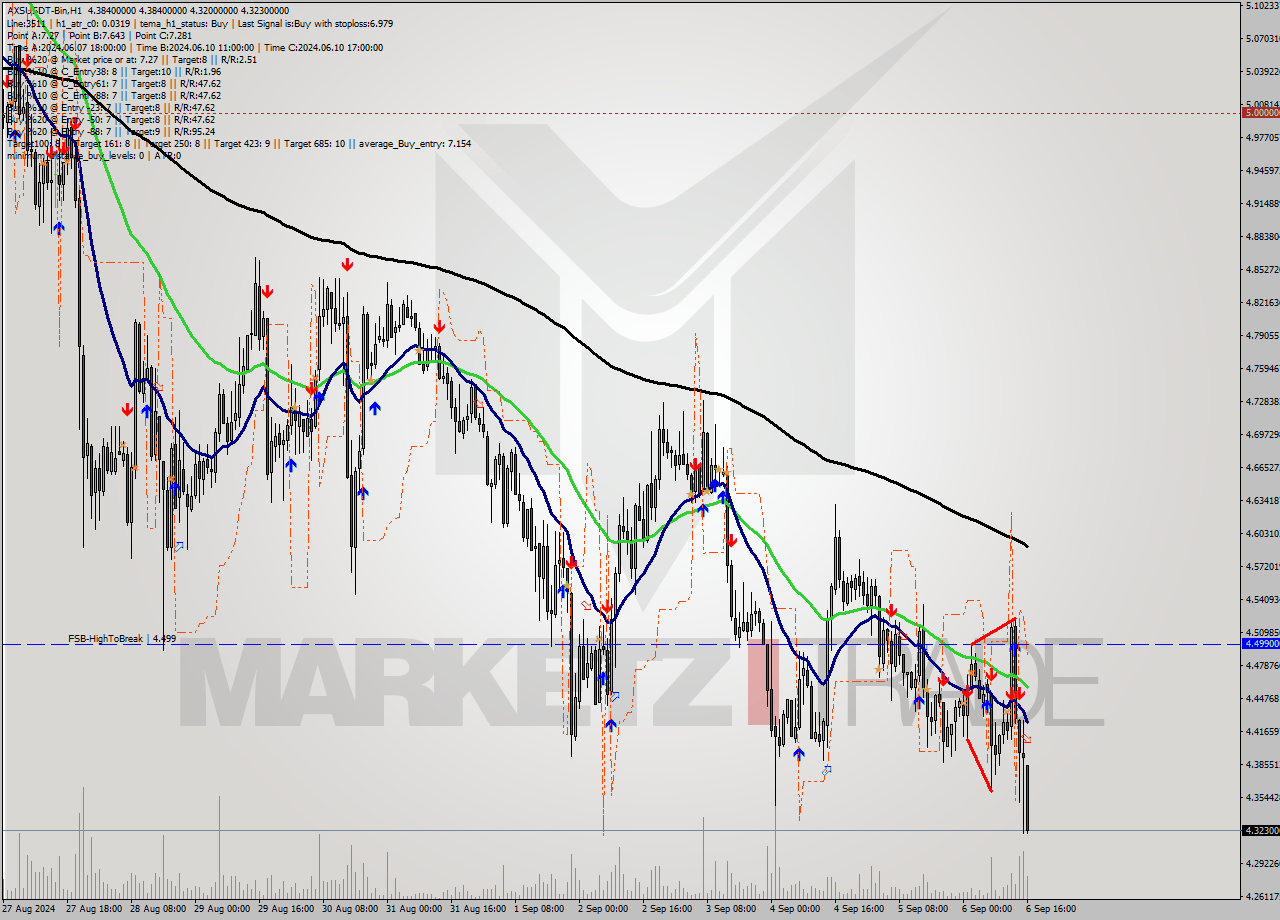Image resolution: width=1280 pixels, height=920 pixels.
Task: Select the 'Last Signal is:Buy with stoploss:6.979' text
Action: point(317,23)
